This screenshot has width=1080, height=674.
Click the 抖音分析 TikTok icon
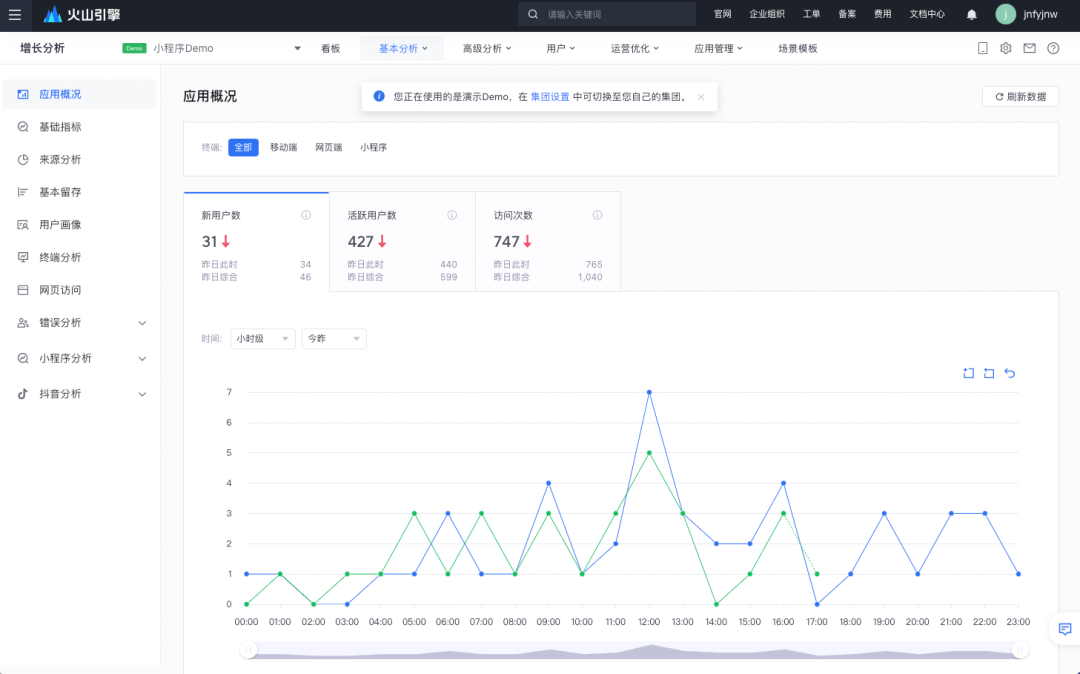pos(23,394)
